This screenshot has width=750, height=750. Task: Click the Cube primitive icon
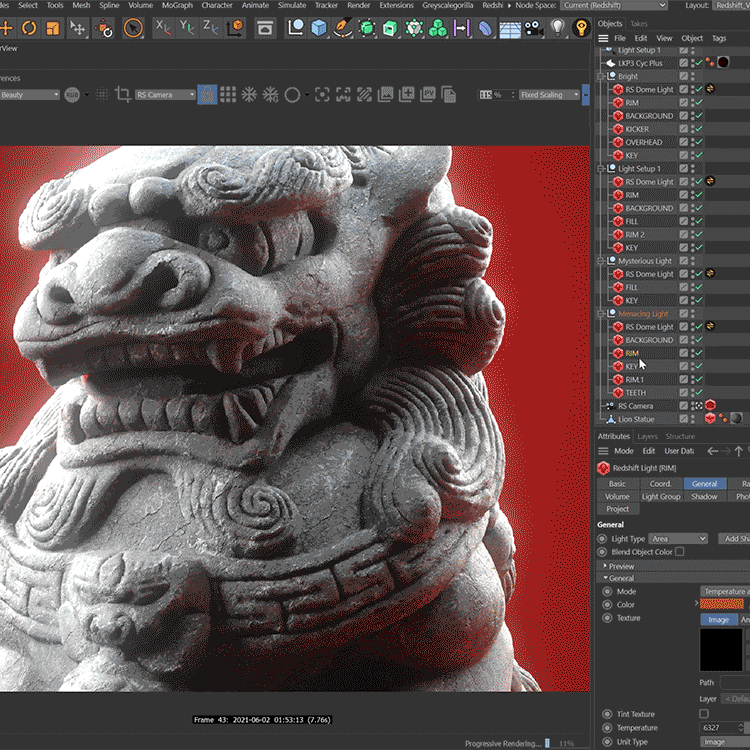pyautogui.click(x=317, y=28)
